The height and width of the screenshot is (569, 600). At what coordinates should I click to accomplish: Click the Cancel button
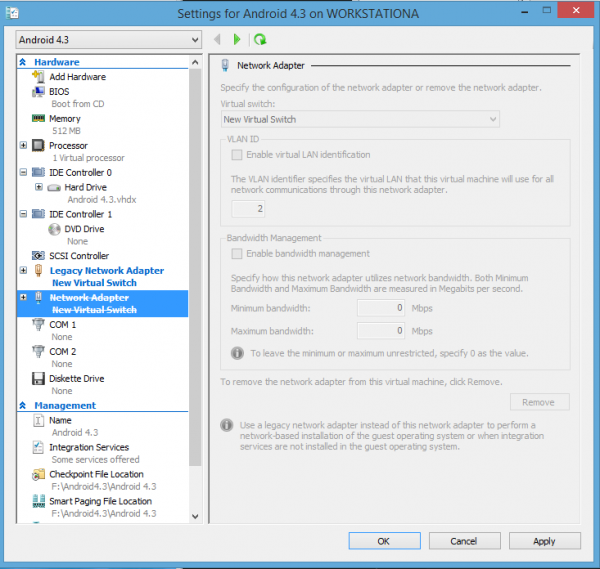click(x=464, y=541)
